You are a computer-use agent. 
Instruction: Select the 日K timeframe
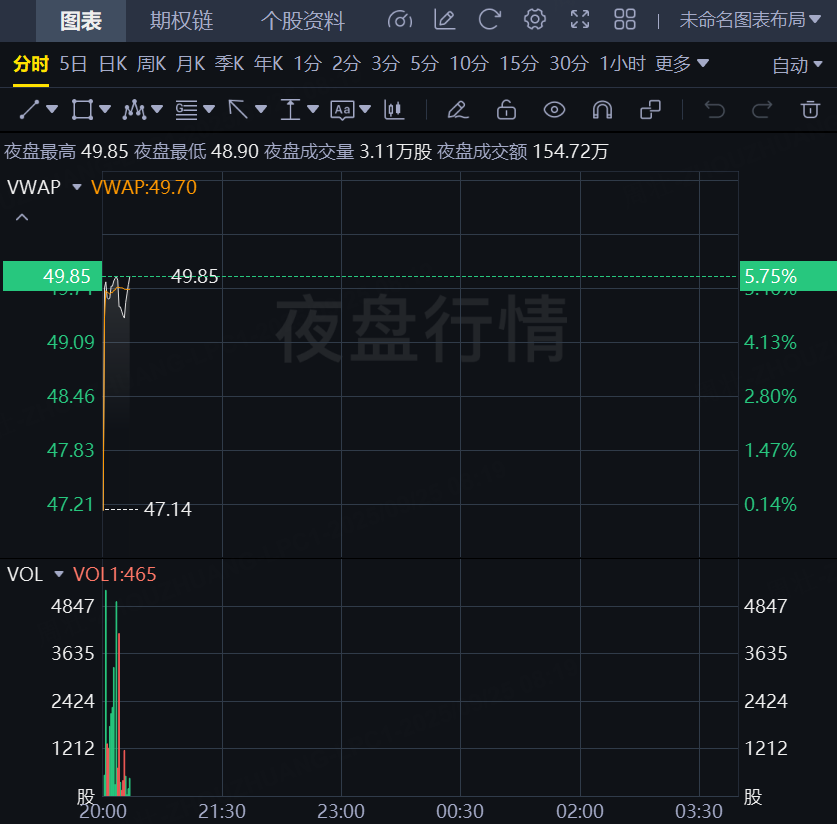(113, 64)
